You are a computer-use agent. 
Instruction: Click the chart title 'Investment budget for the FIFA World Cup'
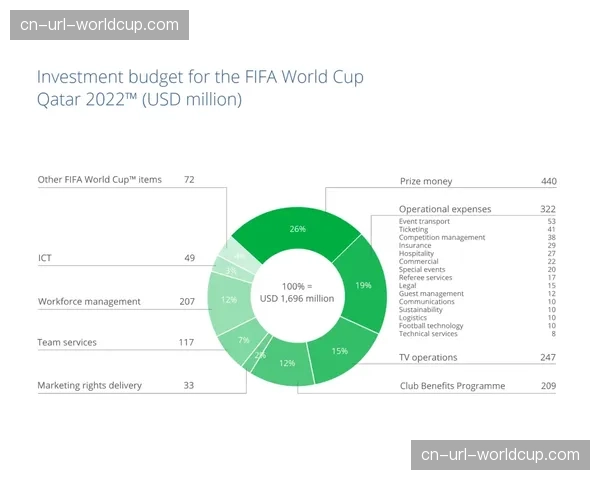tap(200, 77)
